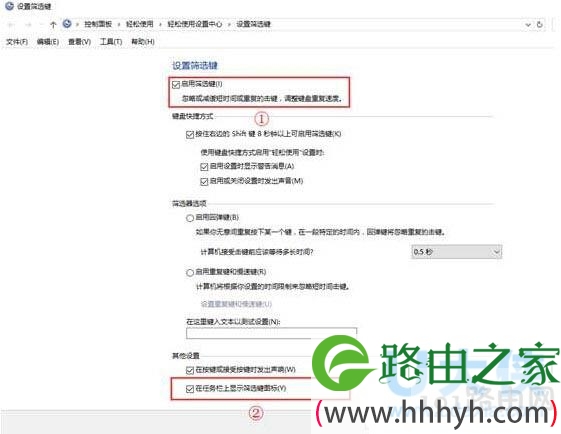This screenshot has height=434, width=561.
Task: Click the Control Panel icon in the address bar
Action: click(x=67, y=24)
